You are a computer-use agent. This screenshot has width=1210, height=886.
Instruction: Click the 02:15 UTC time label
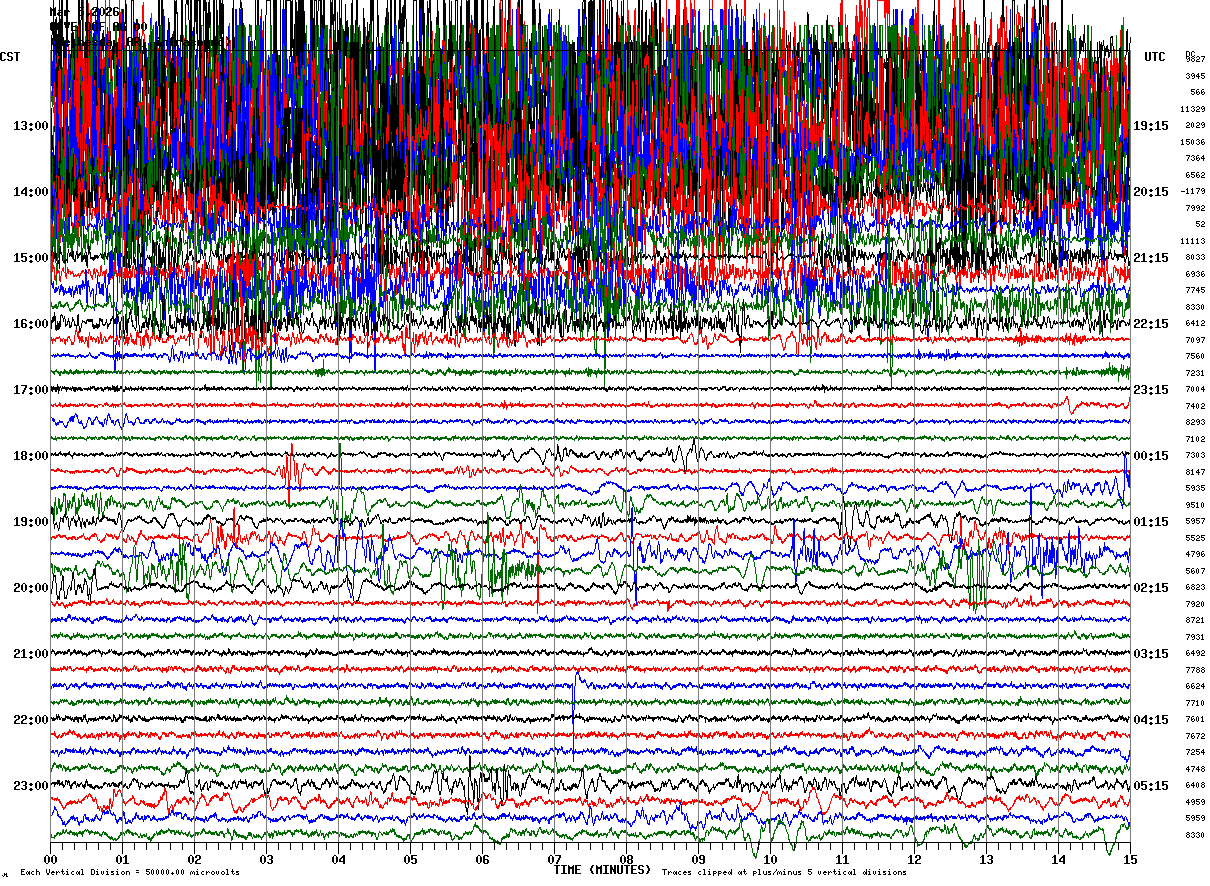pyautogui.click(x=1151, y=588)
